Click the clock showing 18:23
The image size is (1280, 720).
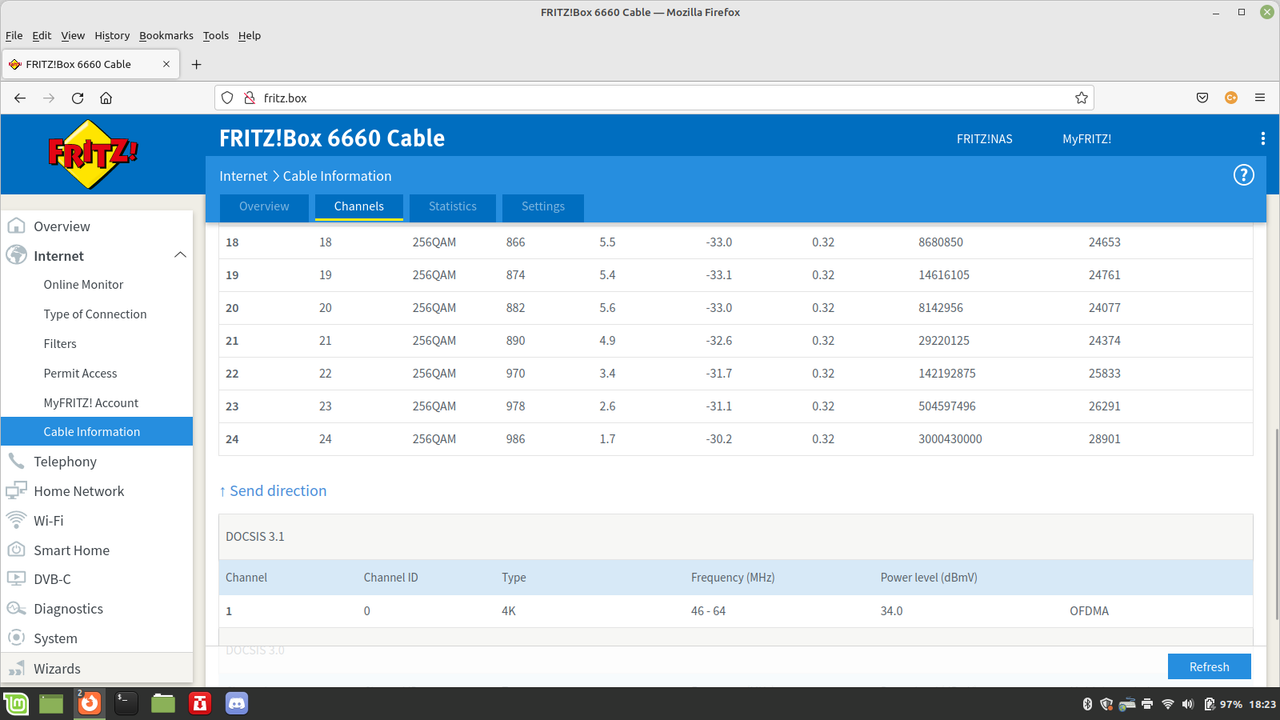coord(1262,704)
